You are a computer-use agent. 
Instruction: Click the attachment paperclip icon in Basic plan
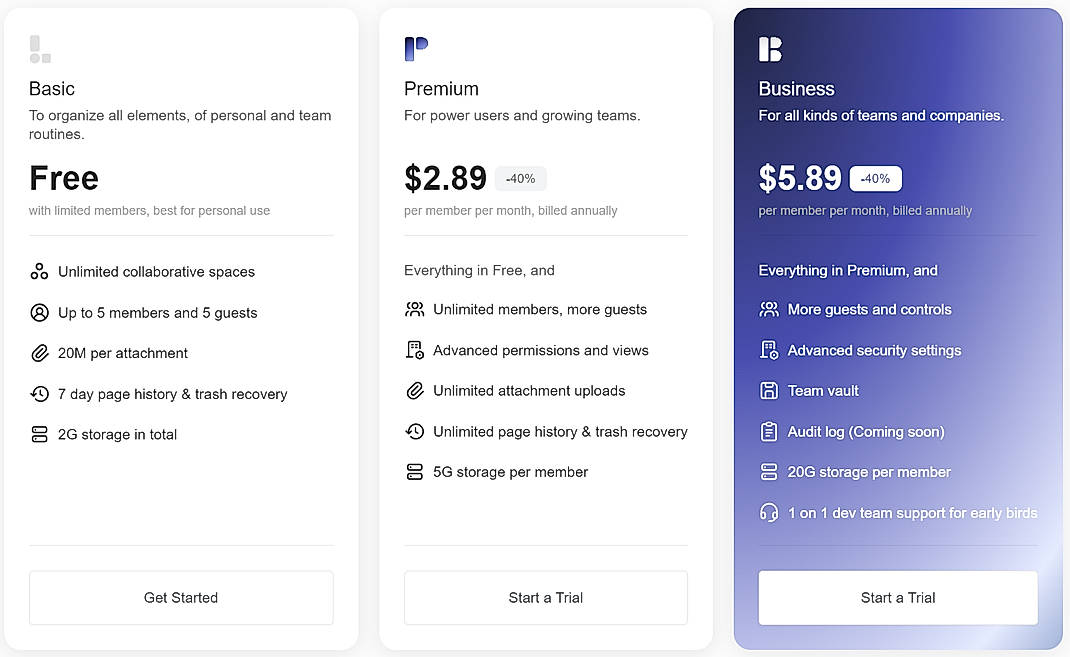[39, 353]
